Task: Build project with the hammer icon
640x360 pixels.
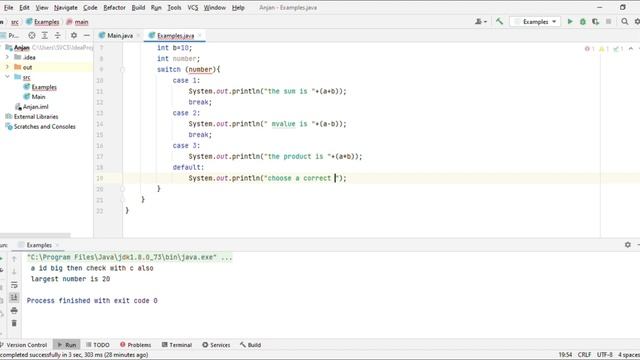Action: tap(499, 22)
